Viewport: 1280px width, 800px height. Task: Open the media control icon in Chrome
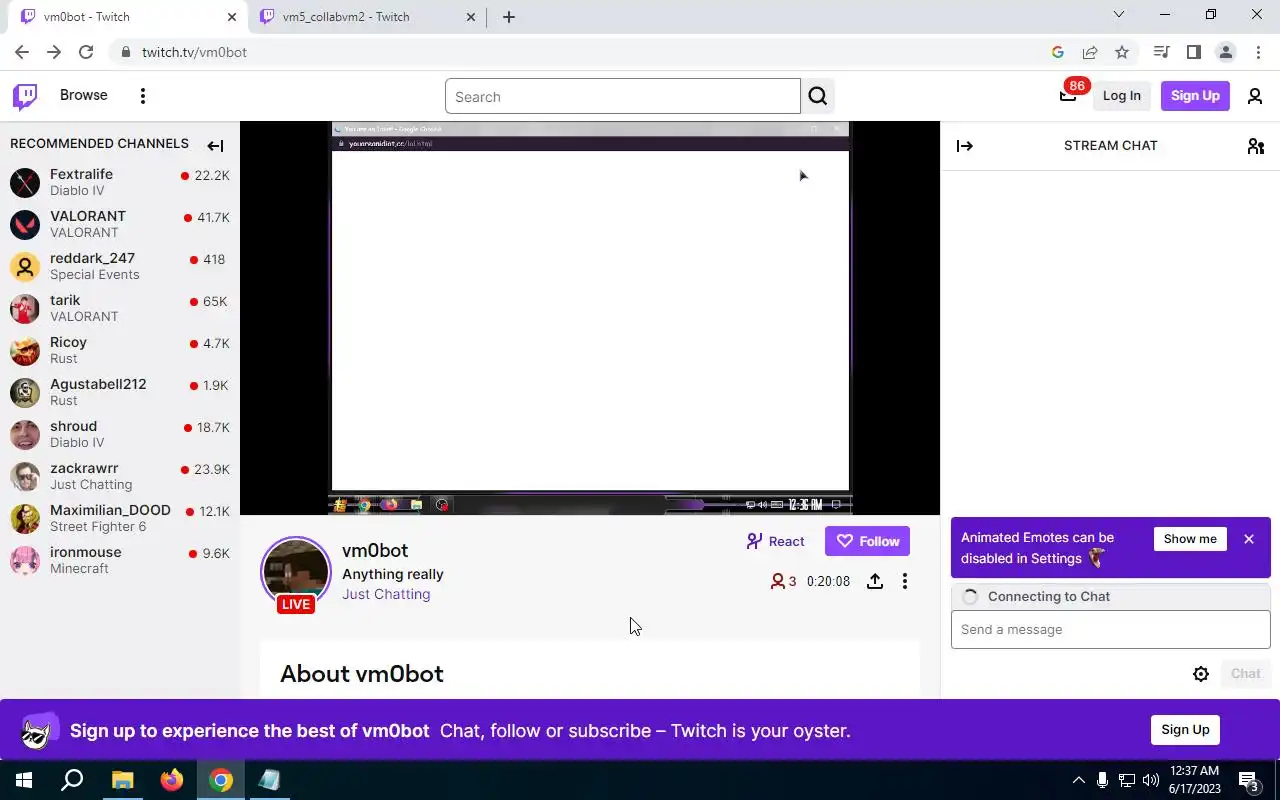(x=1161, y=52)
